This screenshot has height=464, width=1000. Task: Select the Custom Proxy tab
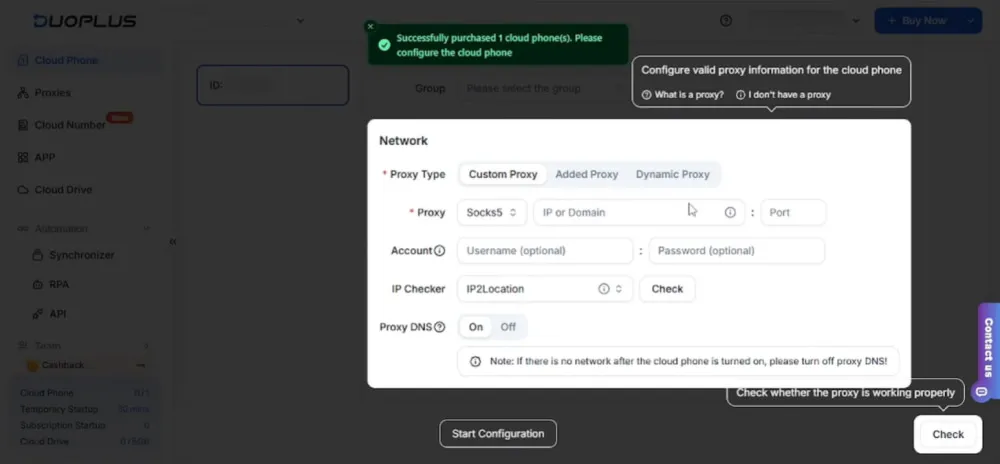coord(503,174)
